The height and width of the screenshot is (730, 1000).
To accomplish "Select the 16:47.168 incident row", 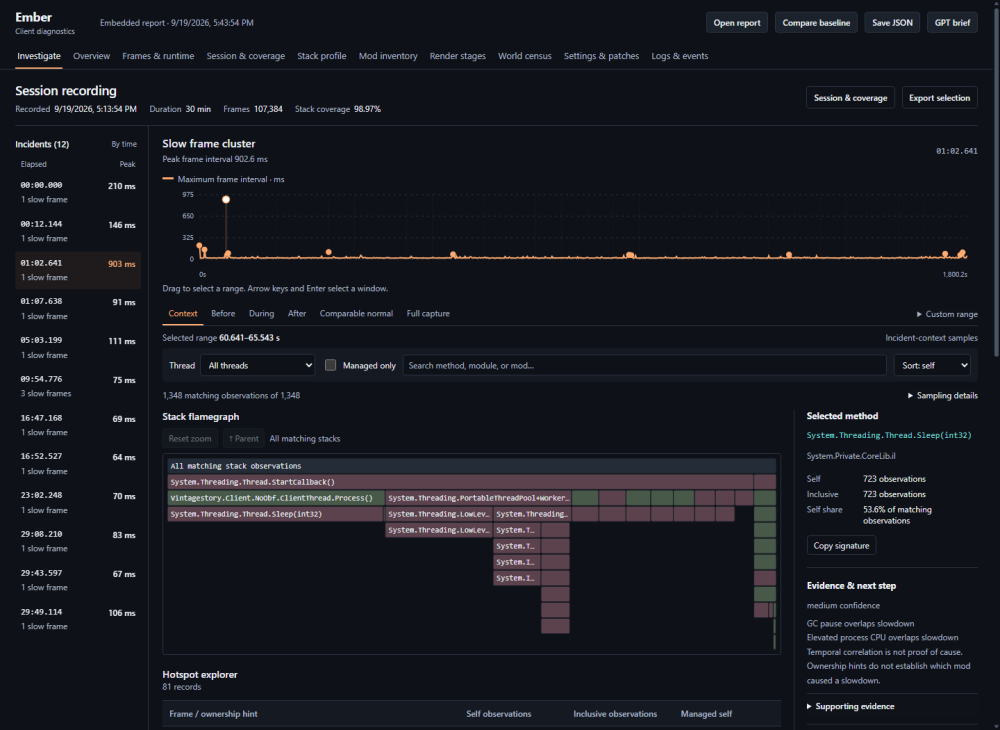I will tap(78, 425).
